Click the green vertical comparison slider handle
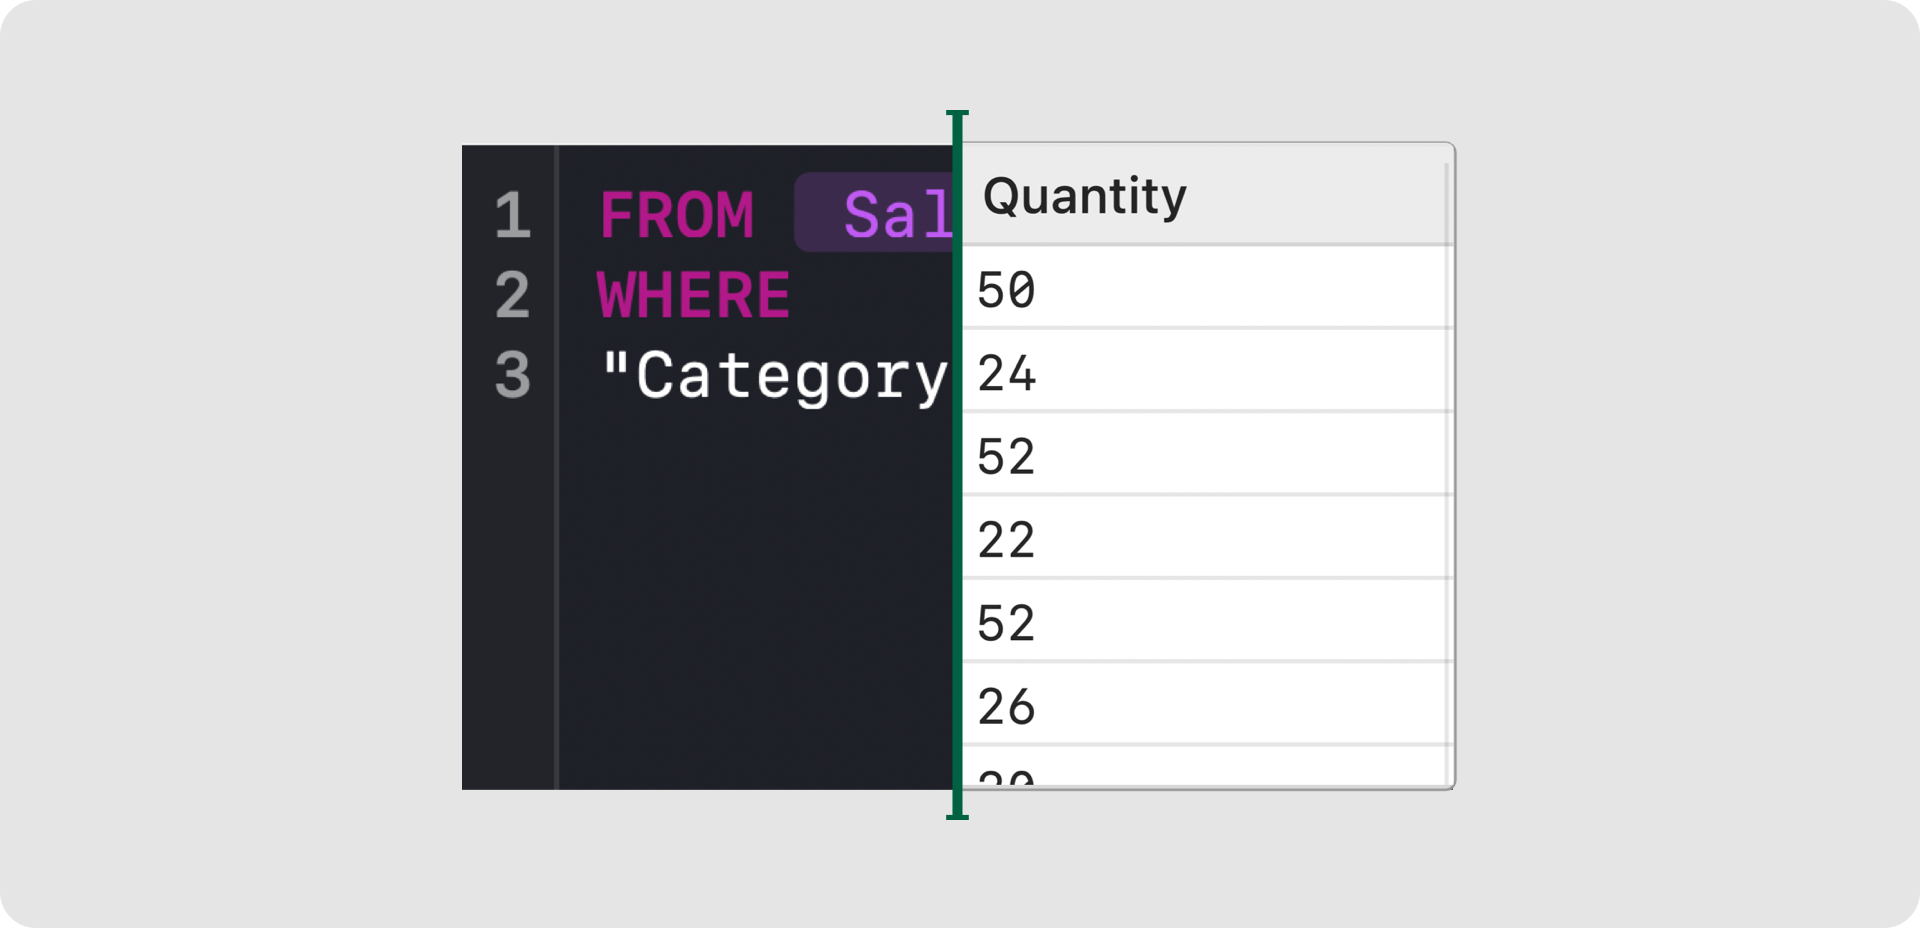Viewport: 1920px width, 928px height. (x=957, y=465)
